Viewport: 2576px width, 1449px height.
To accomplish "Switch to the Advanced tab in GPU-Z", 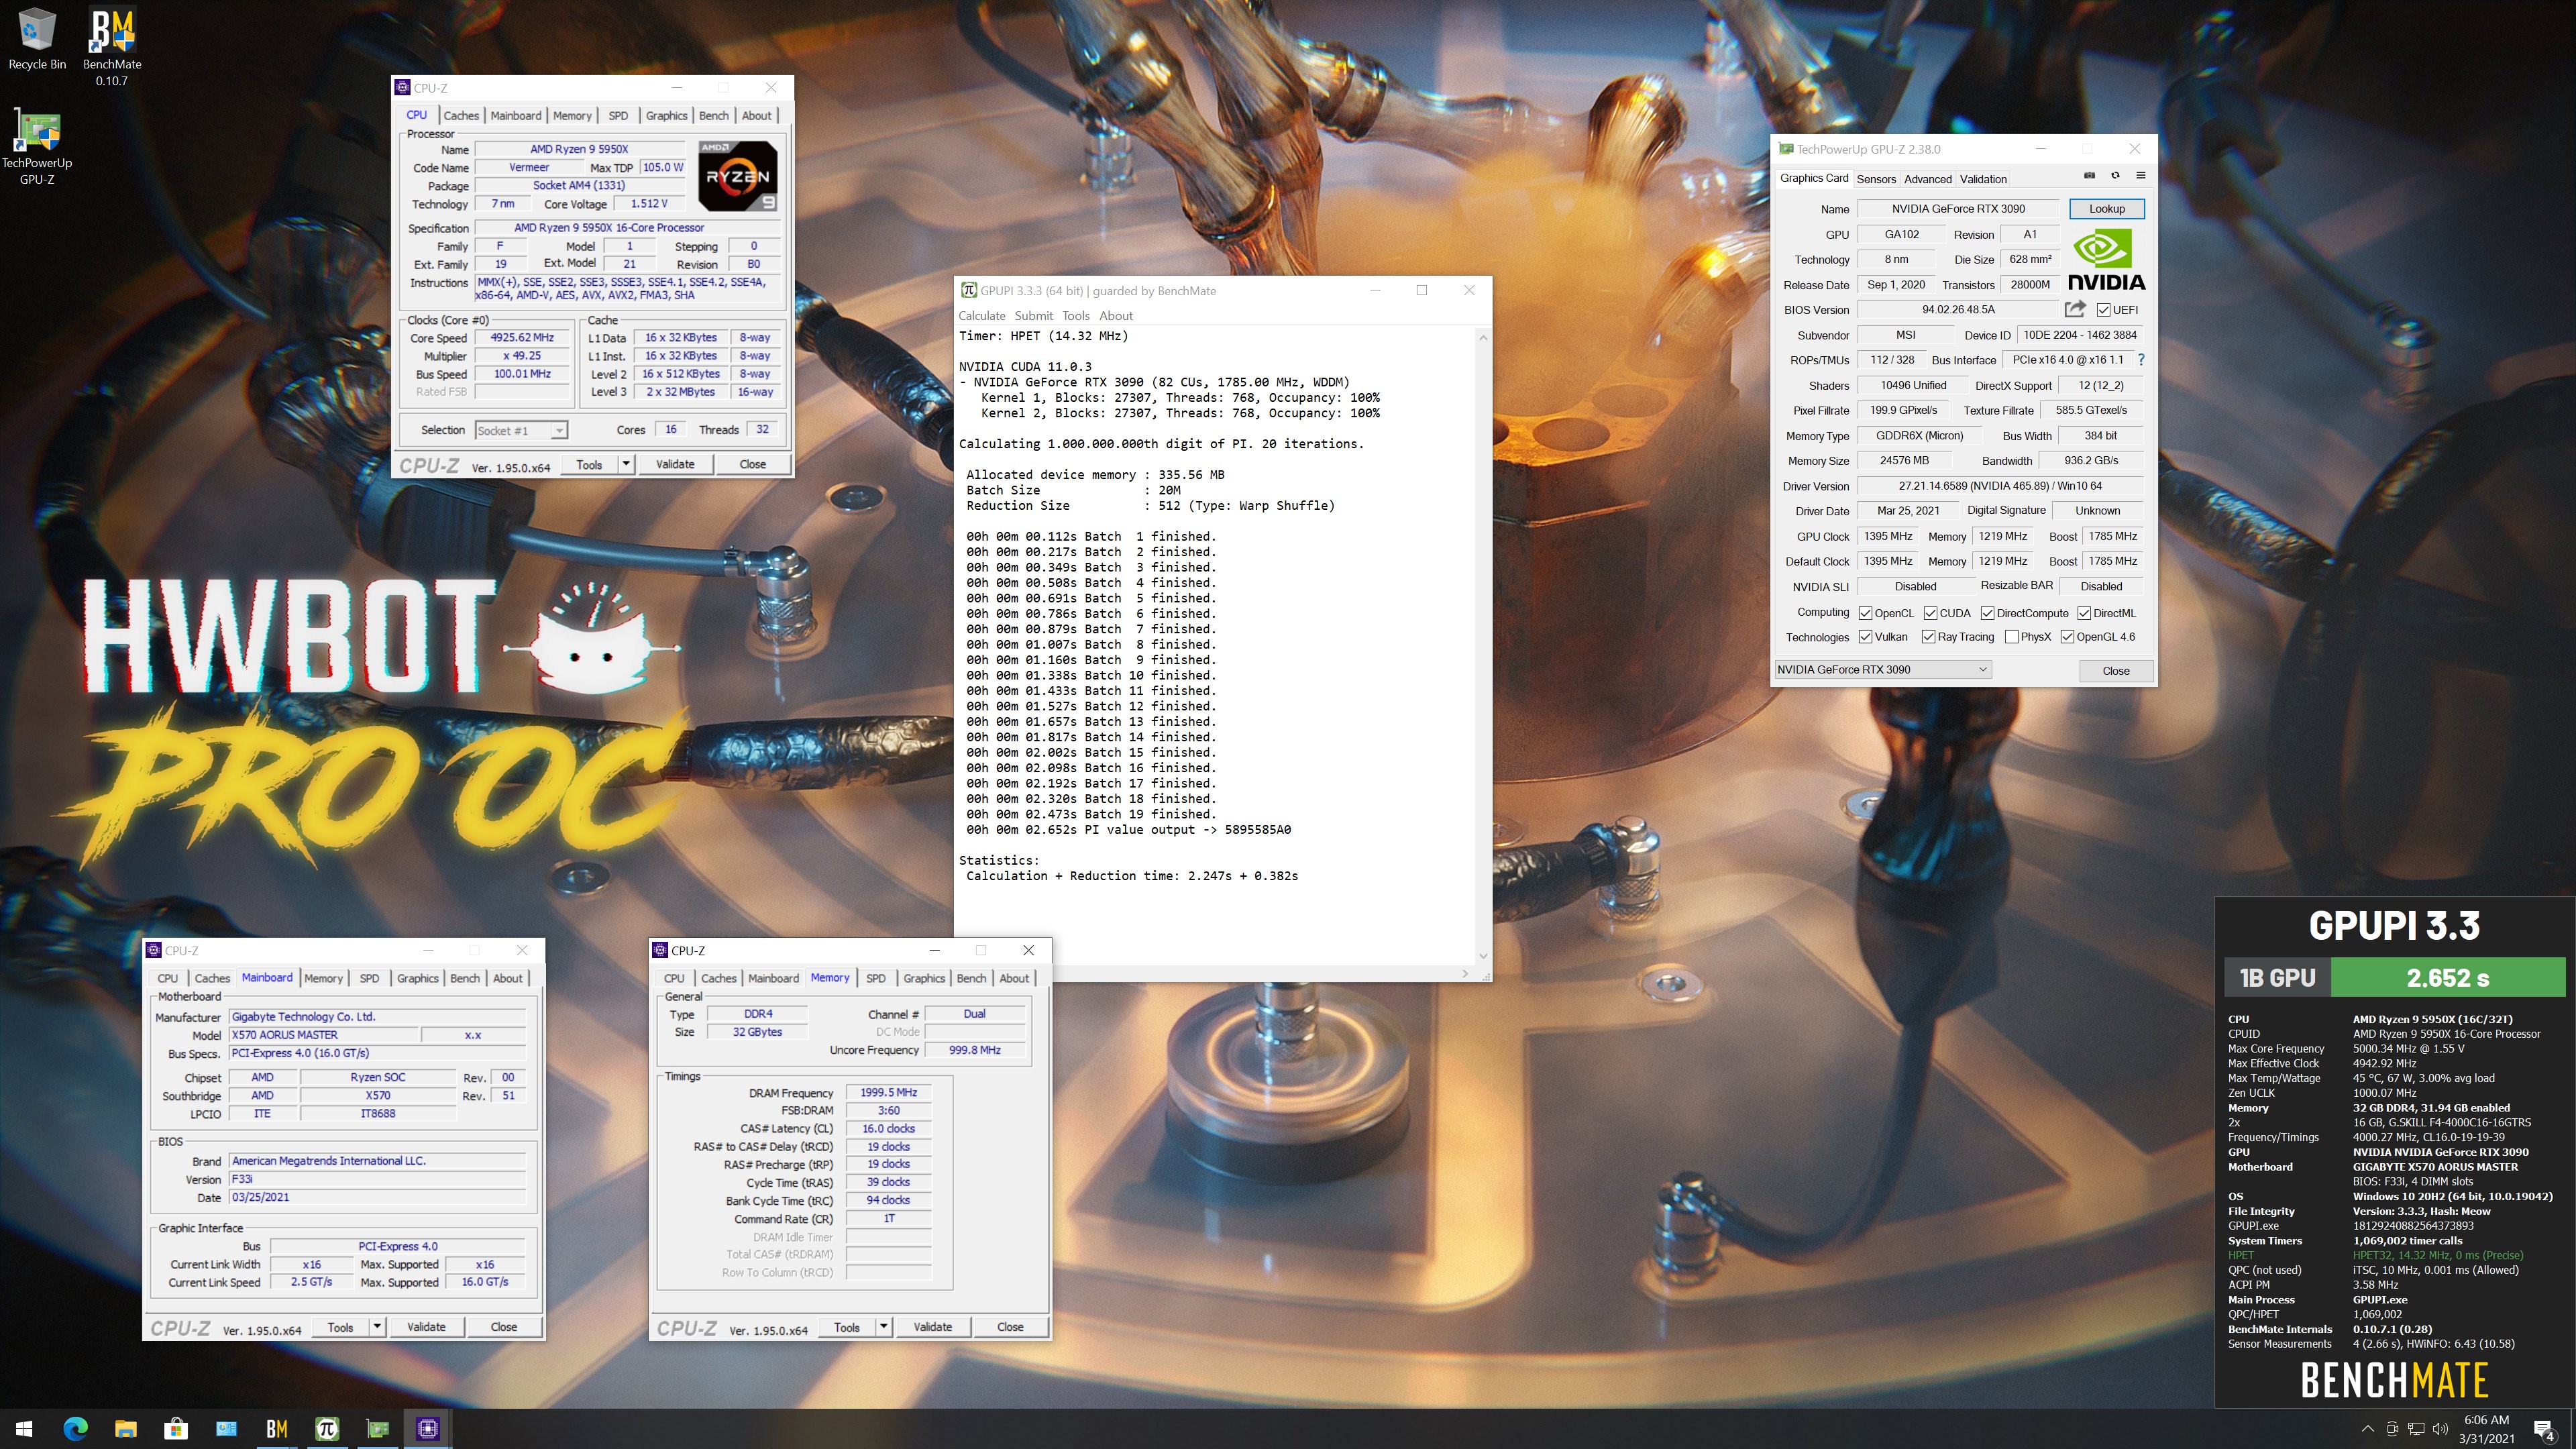I will tap(1928, 179).
